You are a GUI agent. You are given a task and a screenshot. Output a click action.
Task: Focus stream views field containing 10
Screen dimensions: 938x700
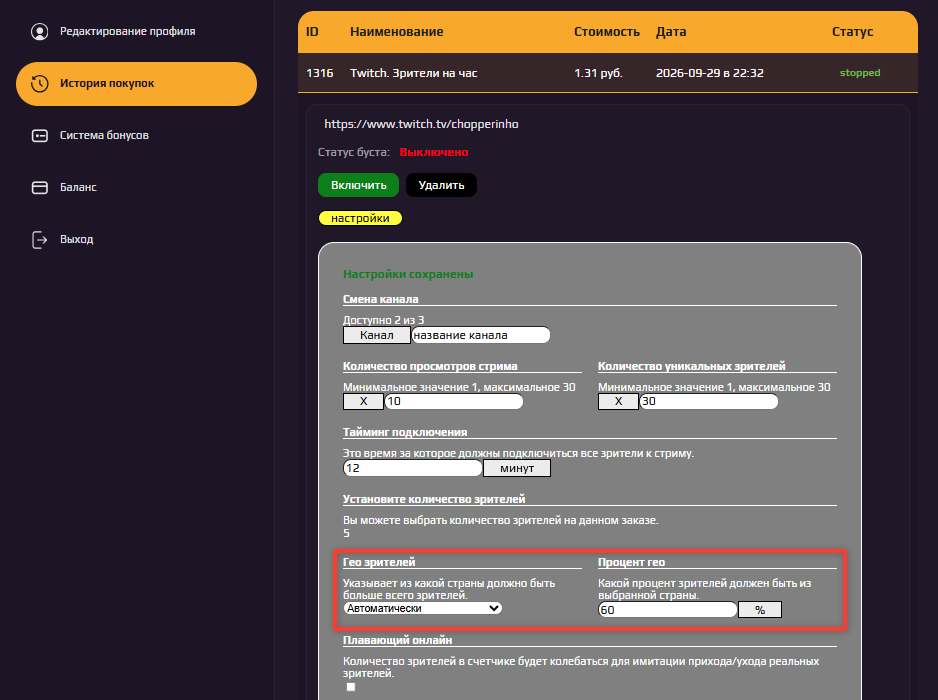point(454,401)
